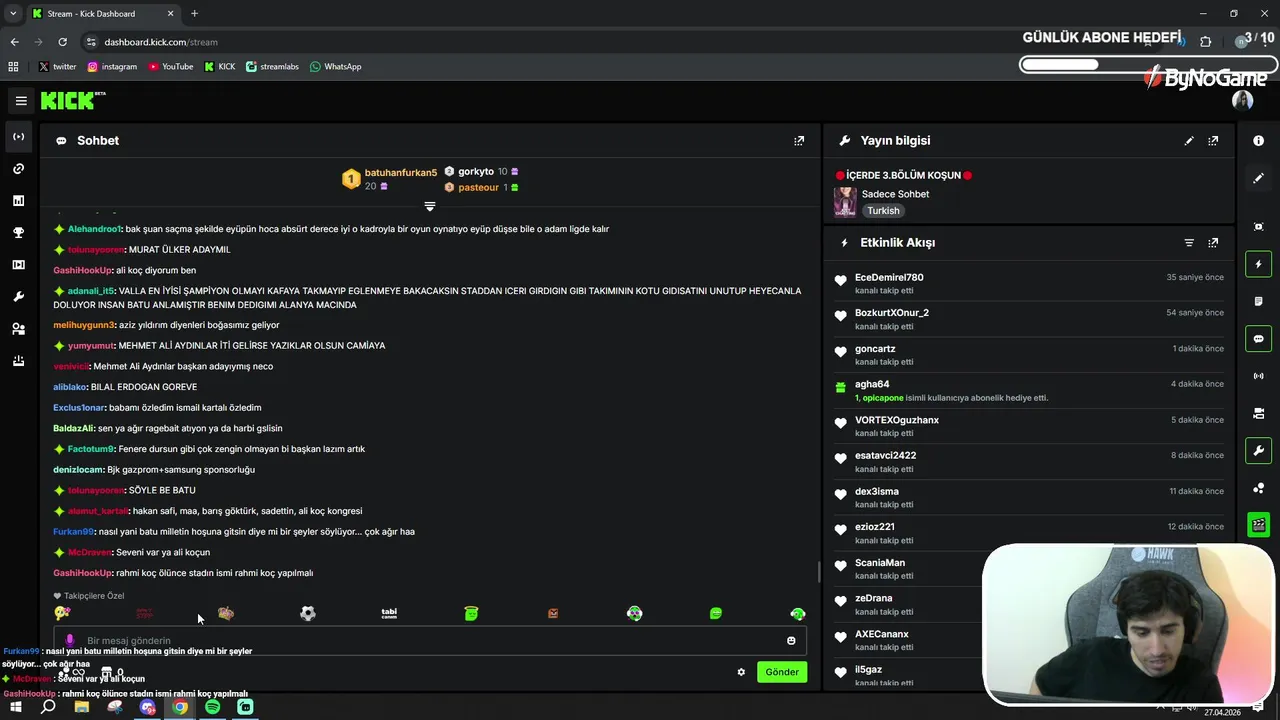The width and height of the screenshot is (1280, 720).
Task: Open gorkyto in the leaderboard
Action: (x=476, y=172)
